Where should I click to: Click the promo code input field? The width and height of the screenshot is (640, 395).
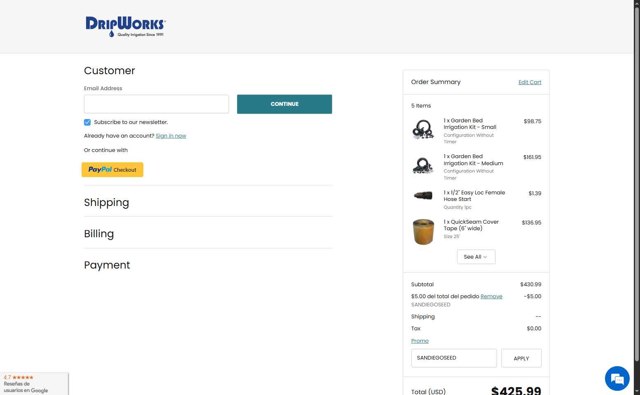454,358
